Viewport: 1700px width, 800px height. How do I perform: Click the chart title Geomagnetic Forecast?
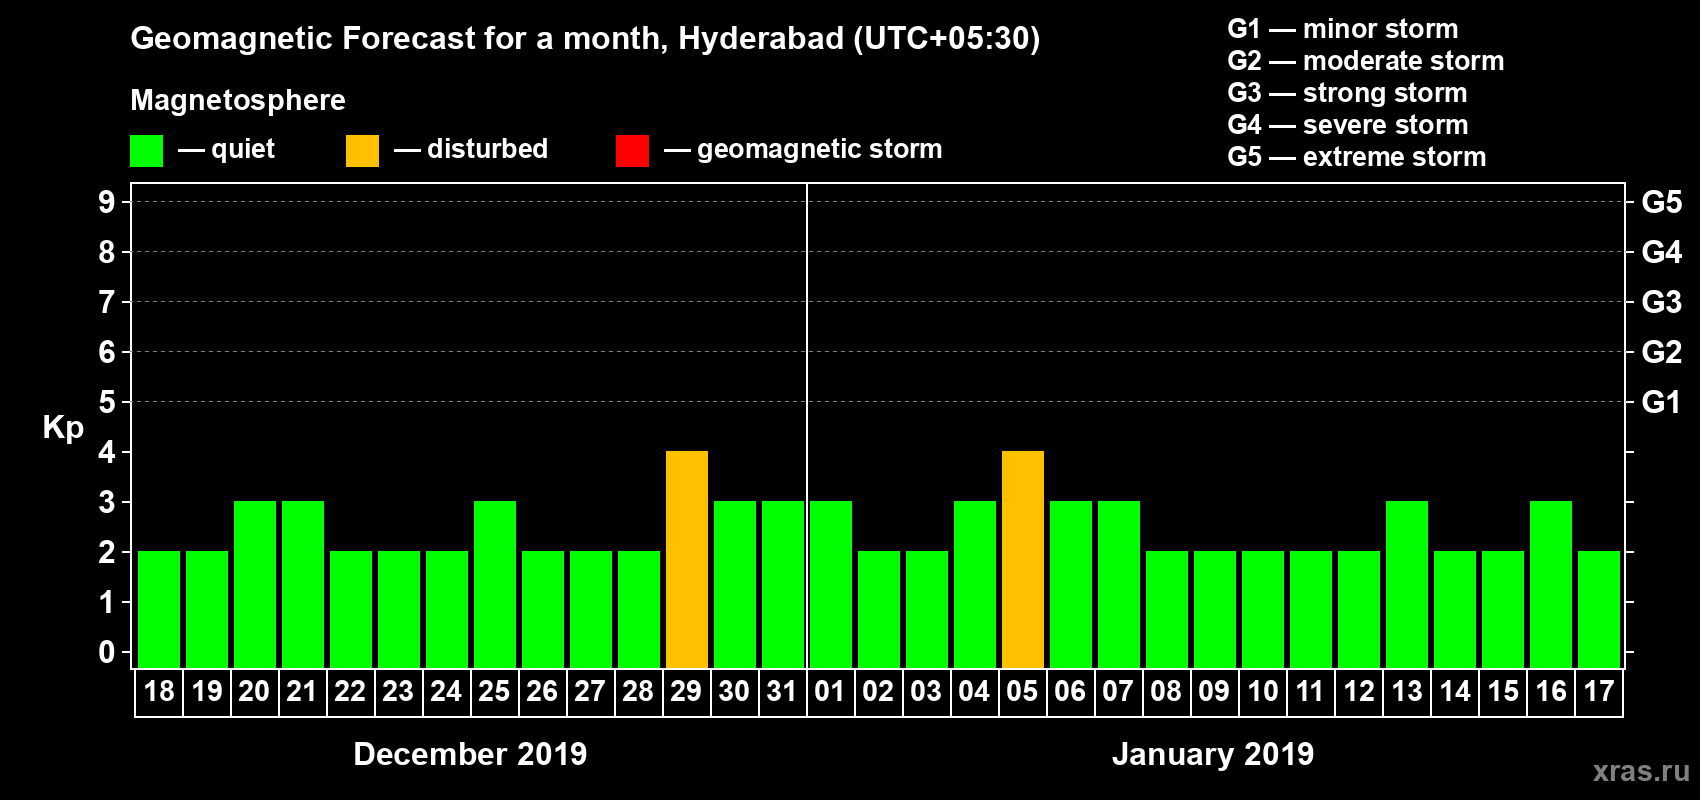(x=585, y=39)
